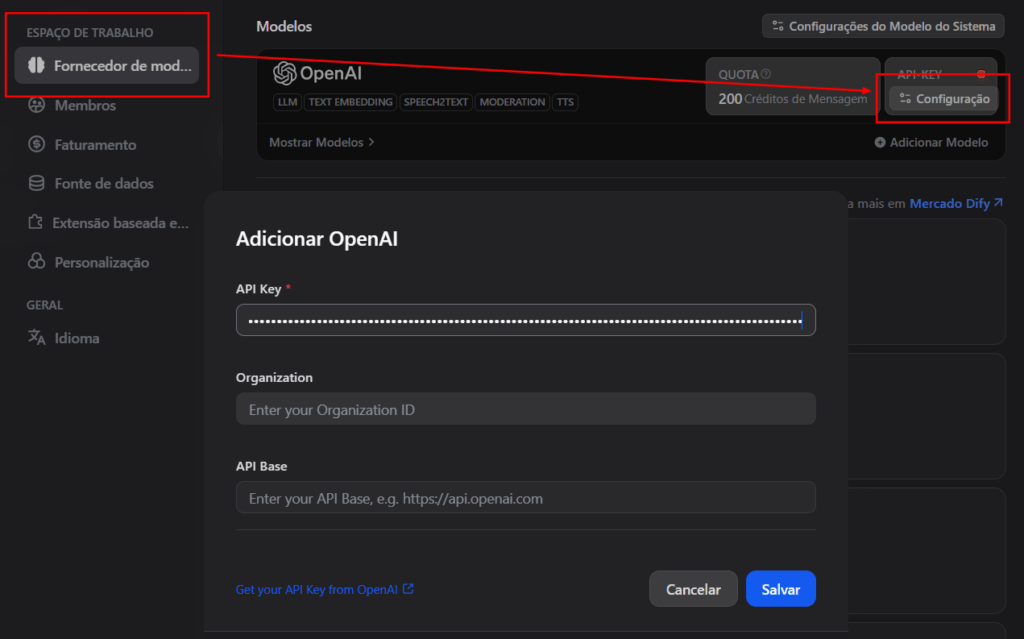Expand Mostrar Modelos
The height and width of the screenshot is (639, 1024).
click(321, 142)
